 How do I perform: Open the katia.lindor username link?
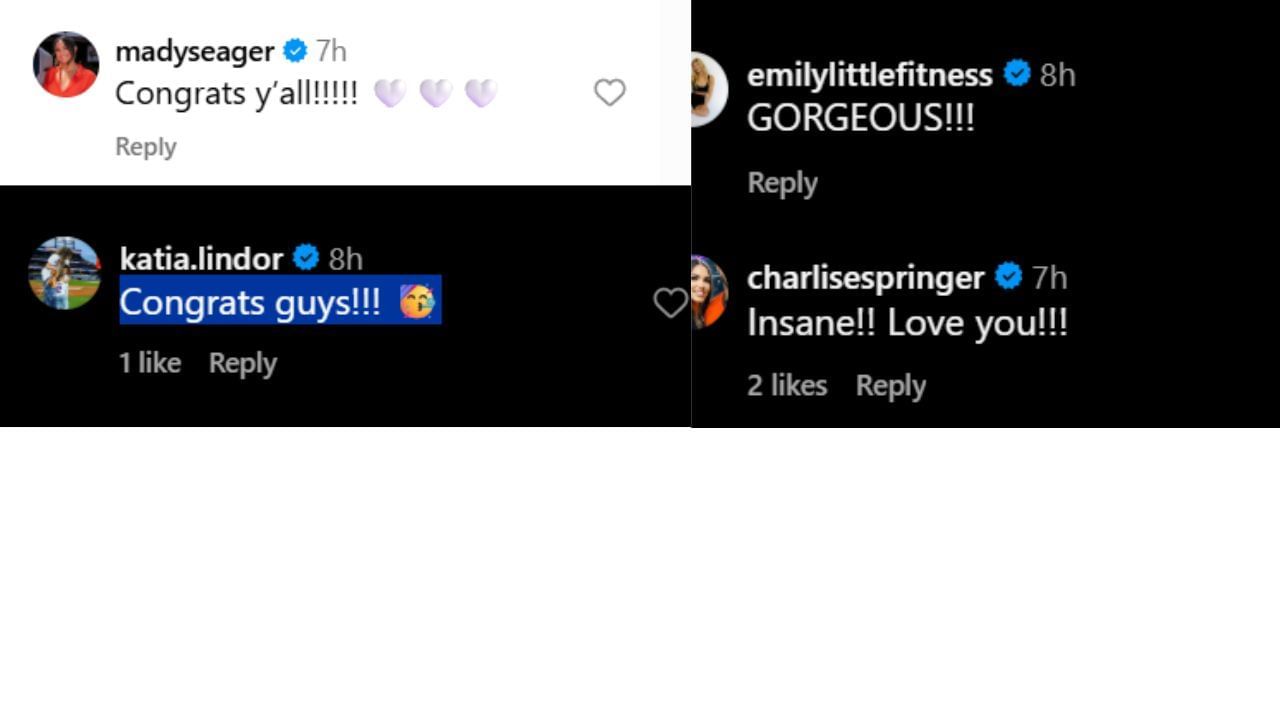(x=201, y=259)
